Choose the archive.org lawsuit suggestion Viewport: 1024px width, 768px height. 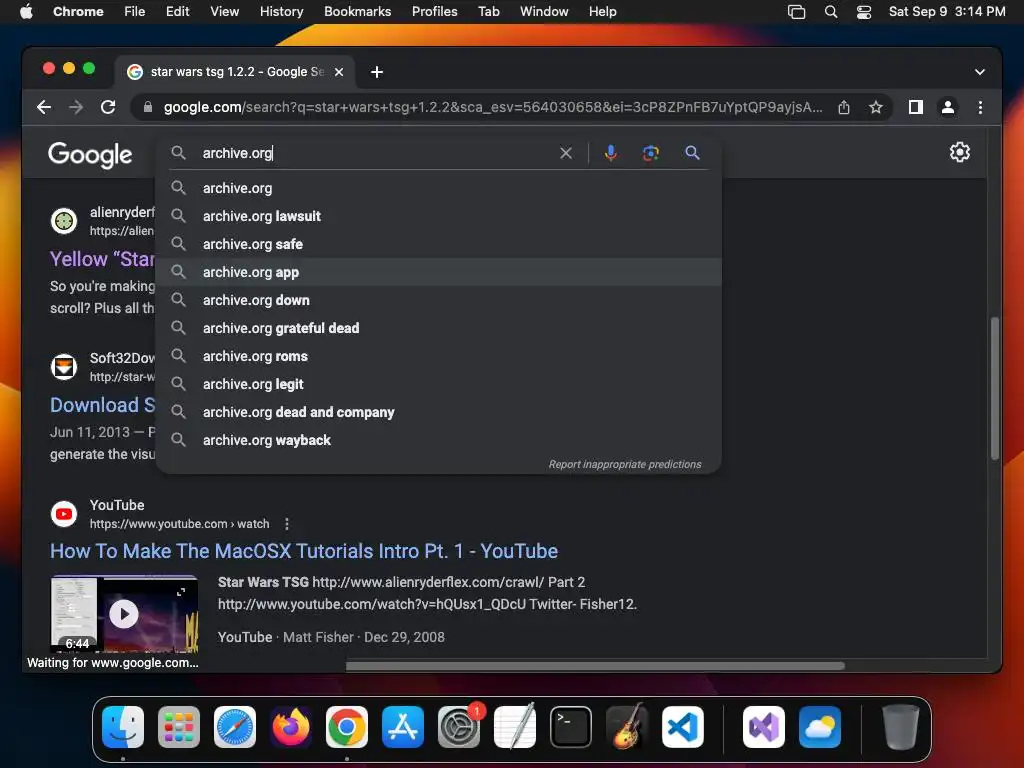click(439, 216)
